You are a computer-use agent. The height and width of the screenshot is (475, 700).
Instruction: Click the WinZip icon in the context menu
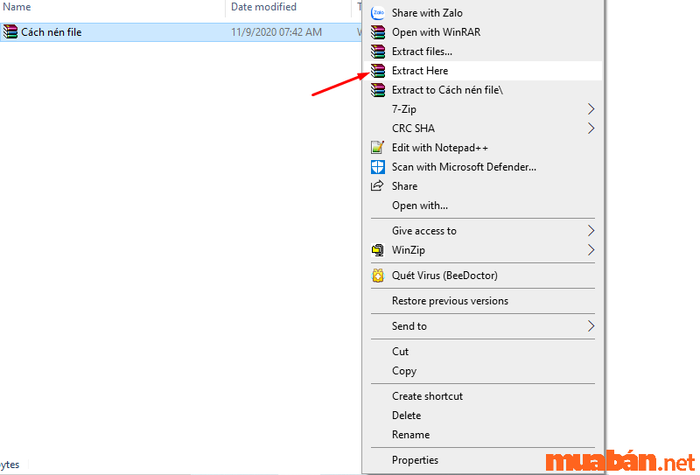(378, 250)
